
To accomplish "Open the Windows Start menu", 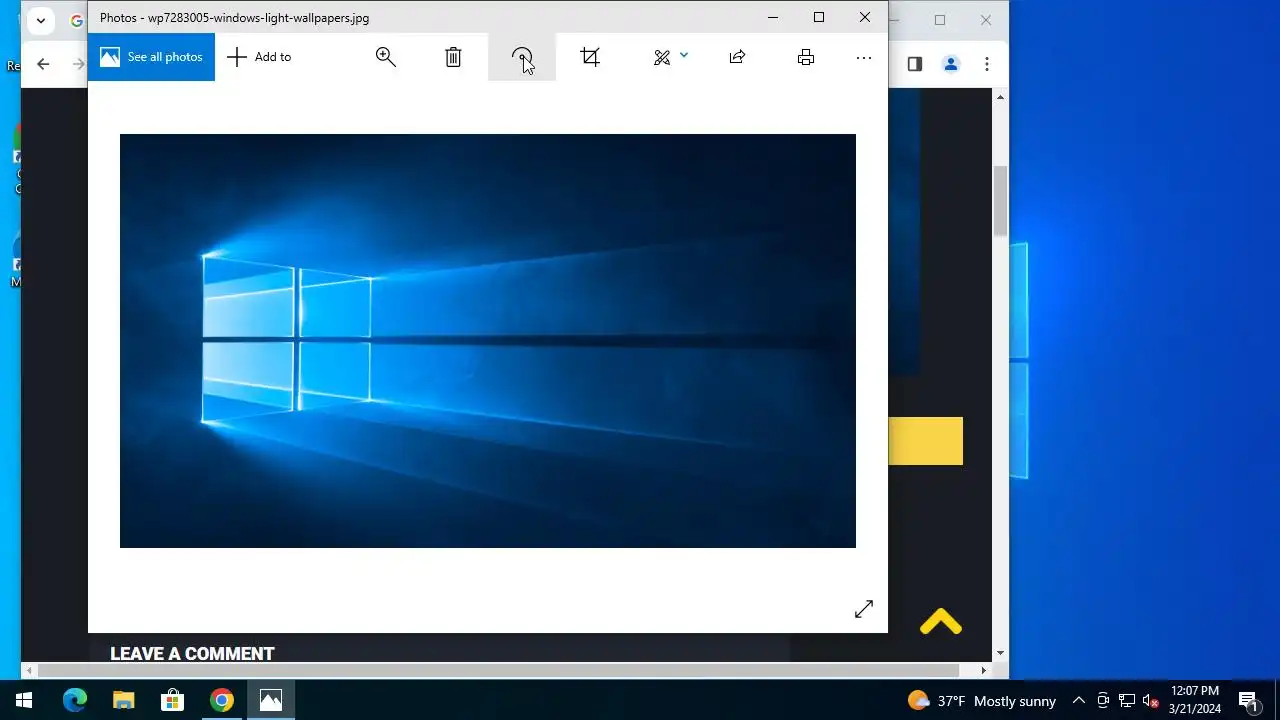I will [x=24, y=700].
